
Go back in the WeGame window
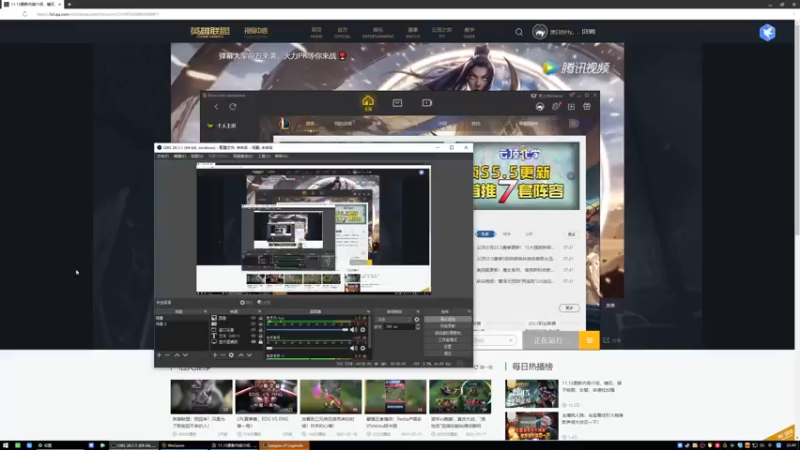click(x=216, y=107)
